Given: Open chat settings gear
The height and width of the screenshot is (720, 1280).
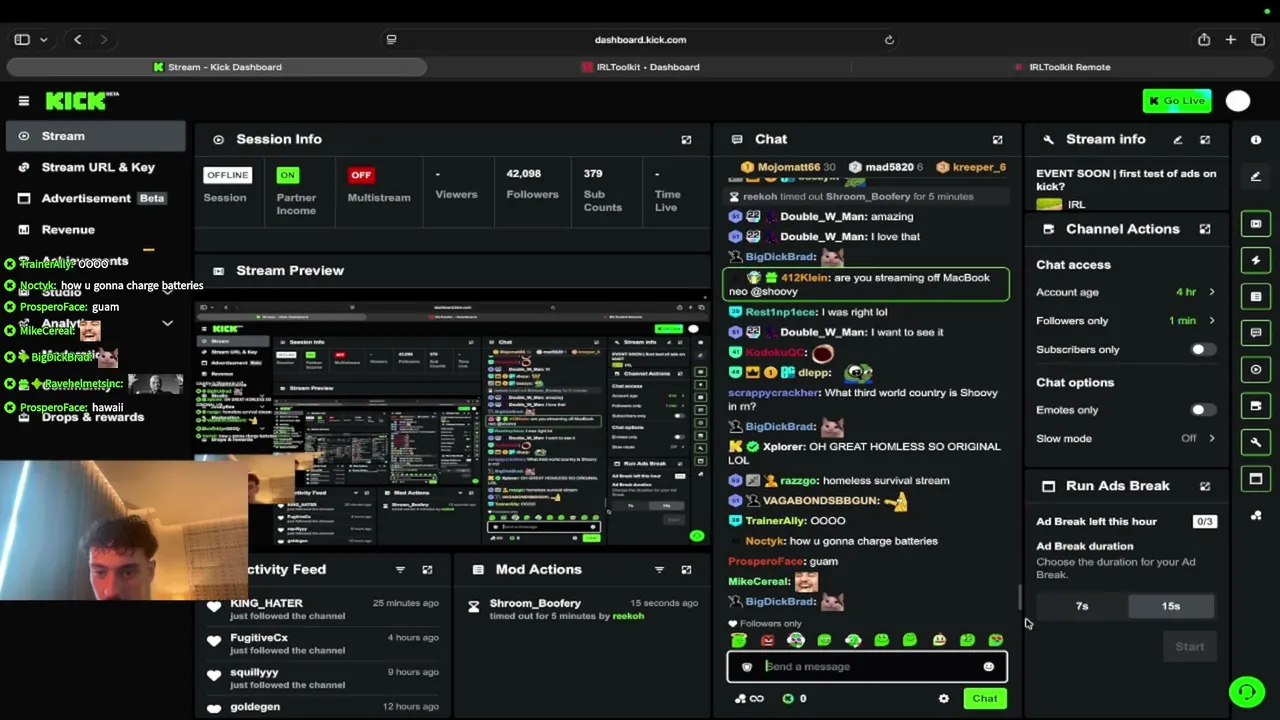Looking at the screenshot, I should pos(944,699).
